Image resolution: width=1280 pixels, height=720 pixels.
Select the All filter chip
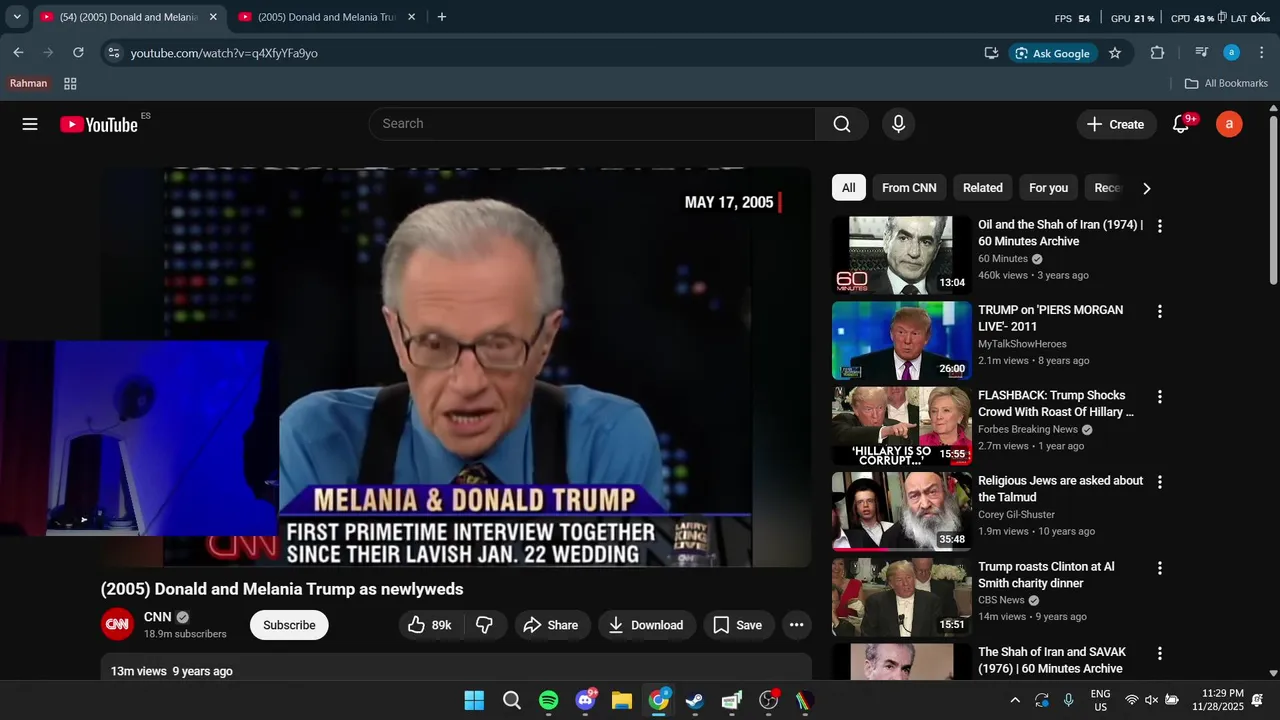[x=848, y=188]
